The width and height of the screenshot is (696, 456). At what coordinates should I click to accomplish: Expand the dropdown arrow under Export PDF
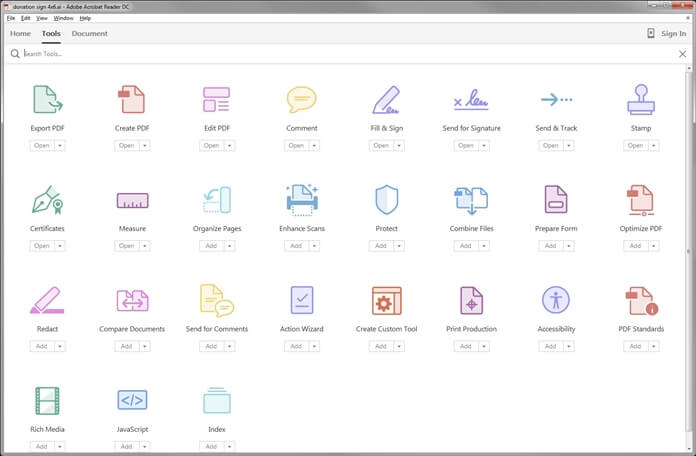60,146
